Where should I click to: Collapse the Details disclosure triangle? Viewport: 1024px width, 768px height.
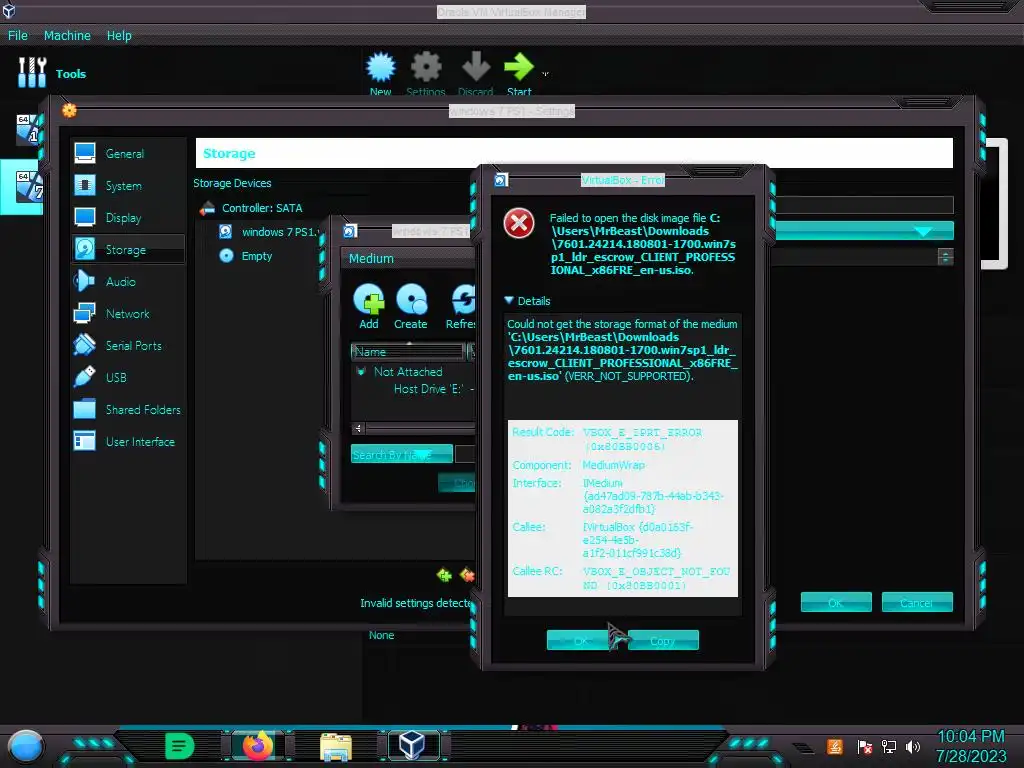[509, 300]
